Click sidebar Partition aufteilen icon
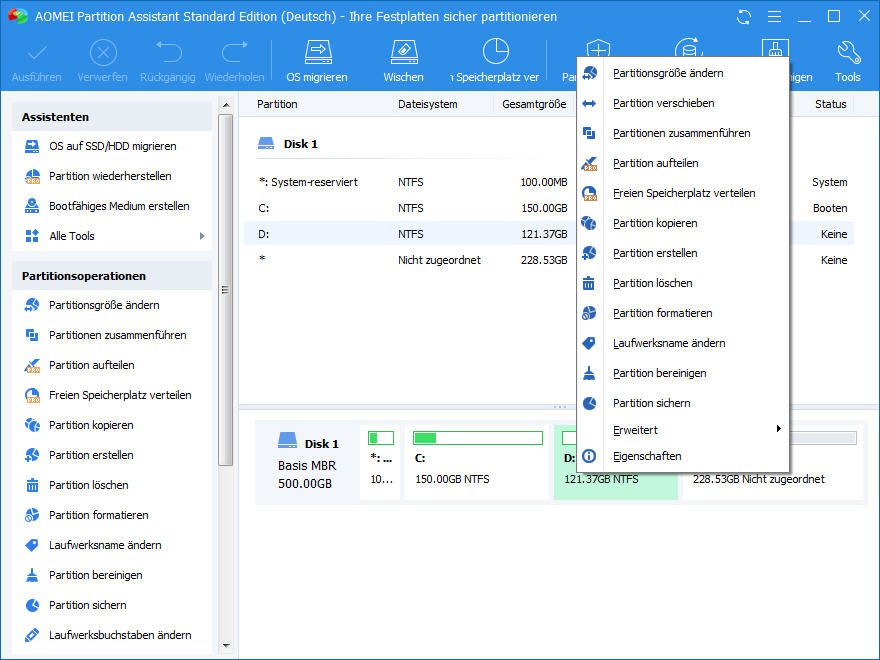Screen dimensions: 880x660 [32, 365]
